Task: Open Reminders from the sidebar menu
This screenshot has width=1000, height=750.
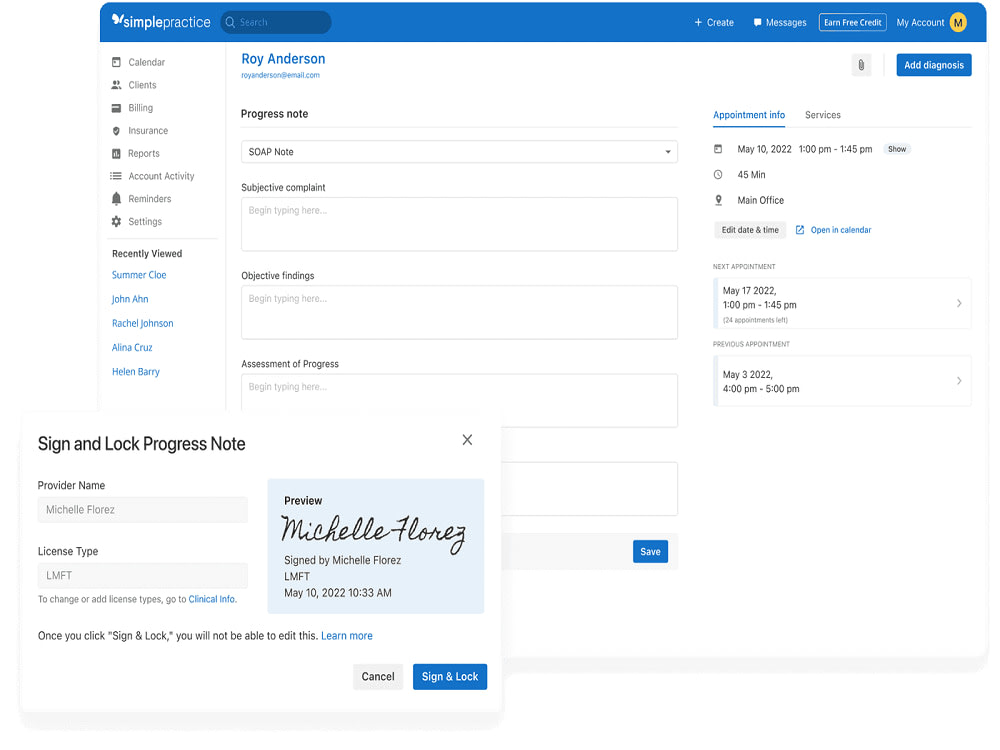Action: click(x=149, y=199)
